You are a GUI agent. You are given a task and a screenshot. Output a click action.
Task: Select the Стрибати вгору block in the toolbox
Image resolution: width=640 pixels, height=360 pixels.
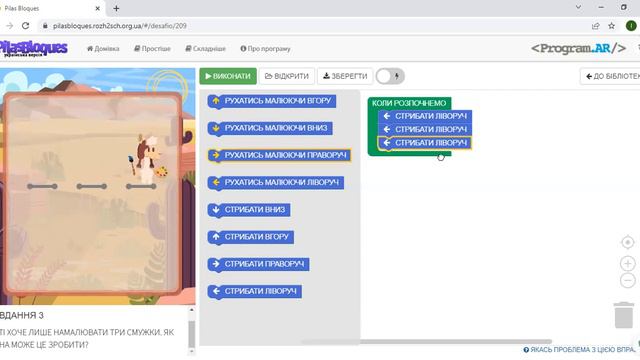[x=251, y=237]
